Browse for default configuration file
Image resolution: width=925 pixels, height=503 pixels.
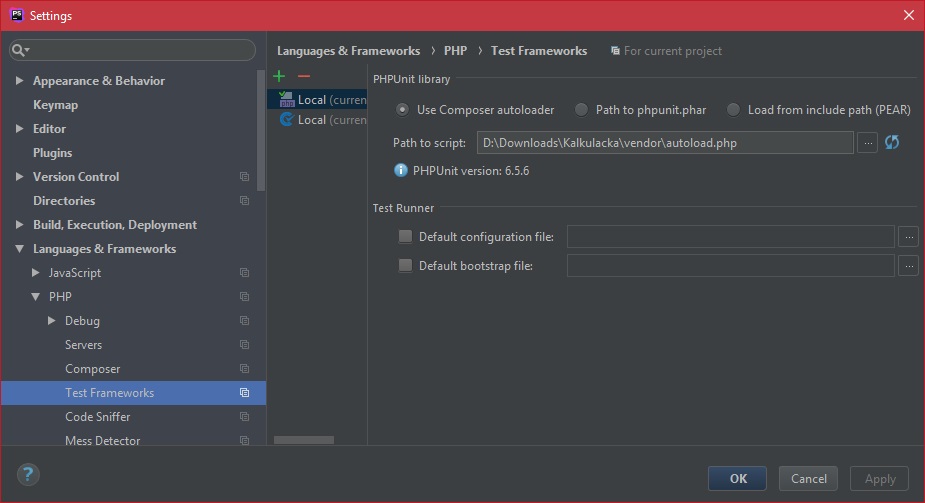[x=909, y=236]
